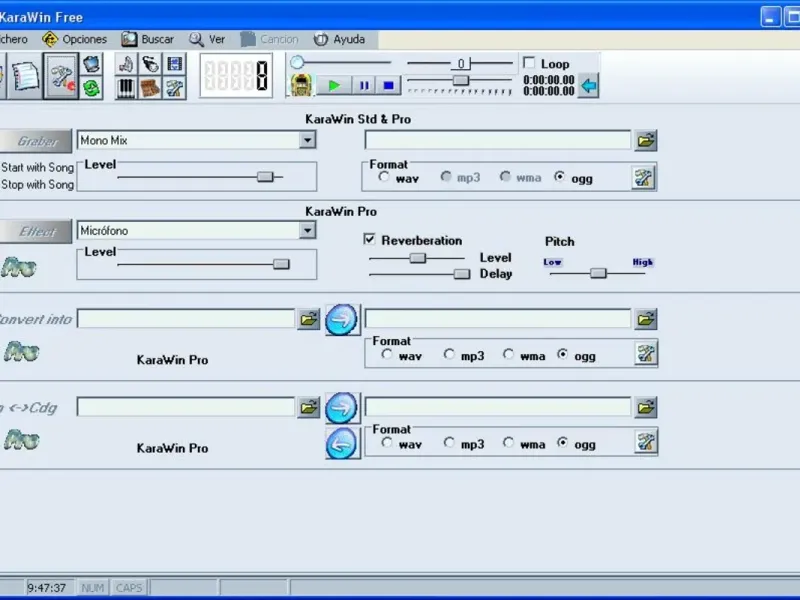Click the Effect button
Image resolution: width=800 pixels, height=600 pixels.
click(x=36, y=232)
